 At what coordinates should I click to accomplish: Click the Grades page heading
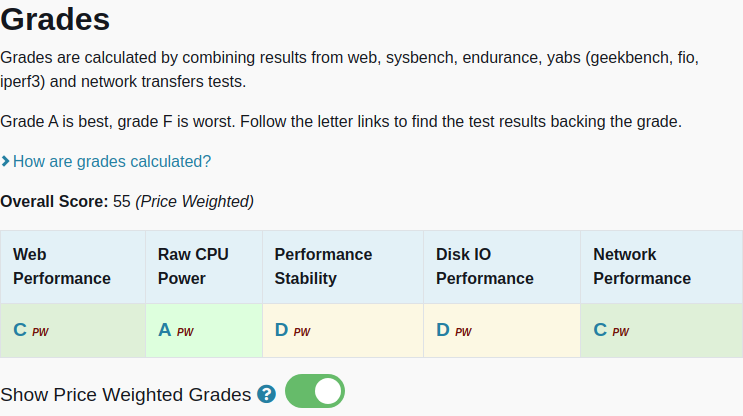pyautogui.click(x=55, y=19)
